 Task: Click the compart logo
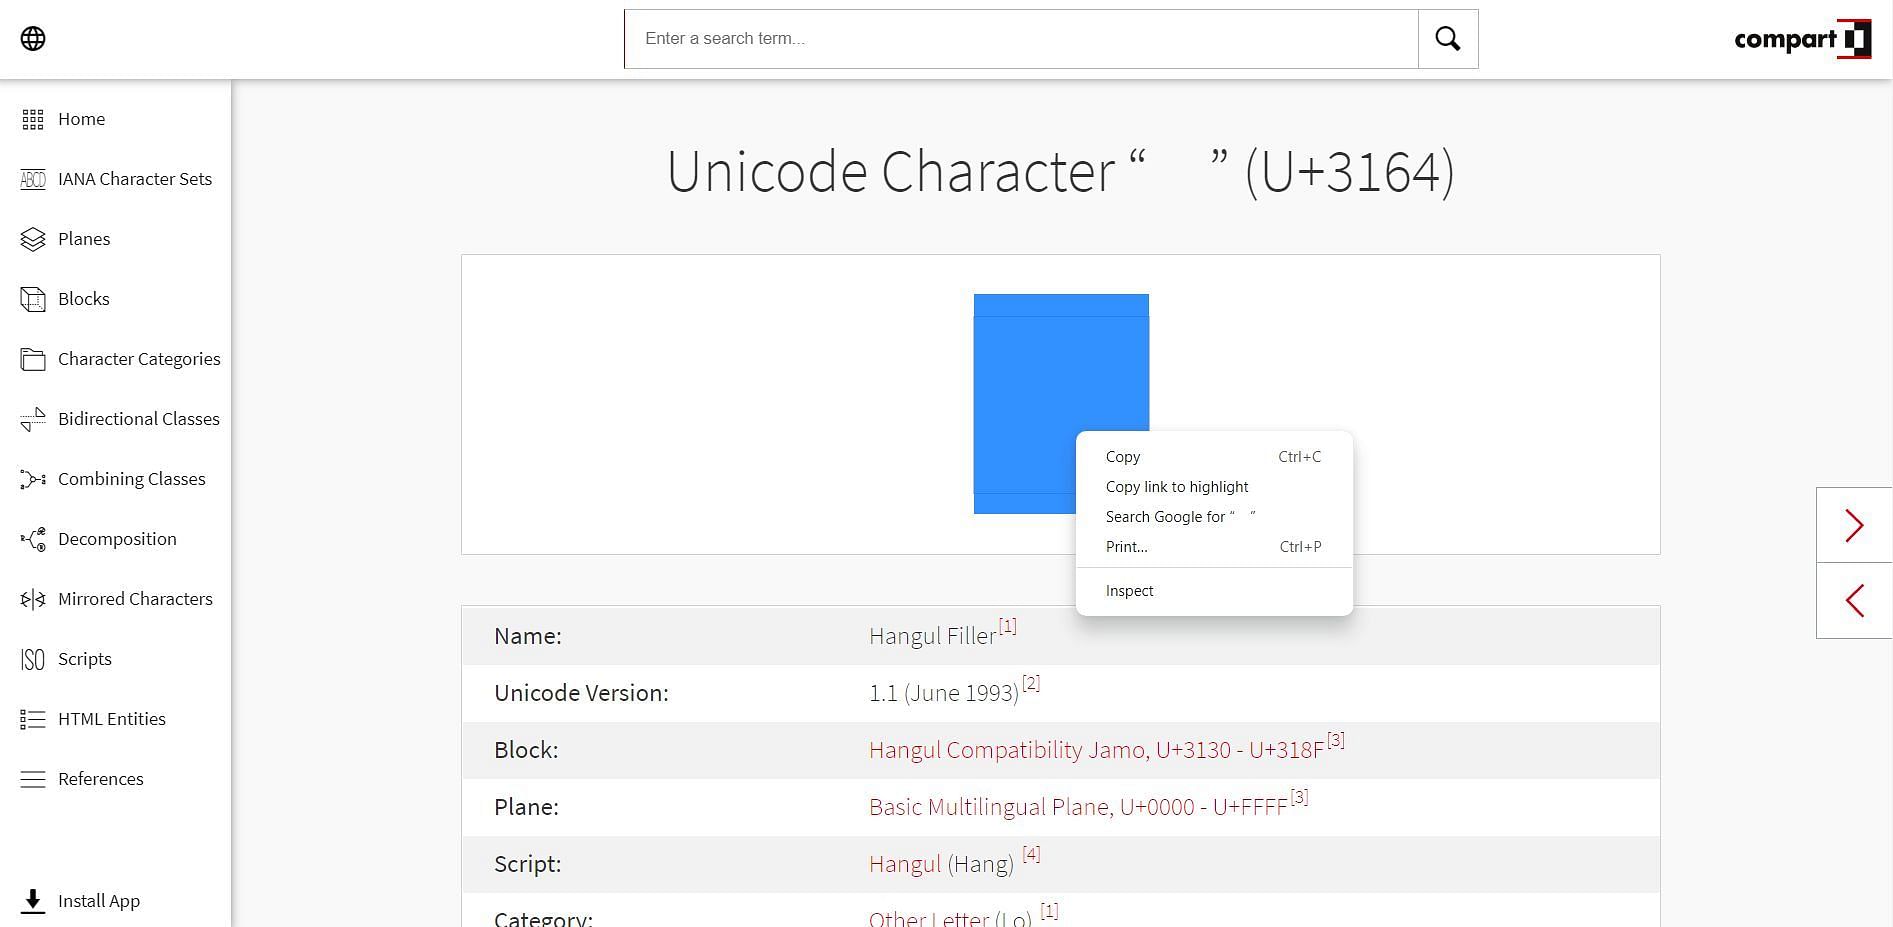(1801, 39)
